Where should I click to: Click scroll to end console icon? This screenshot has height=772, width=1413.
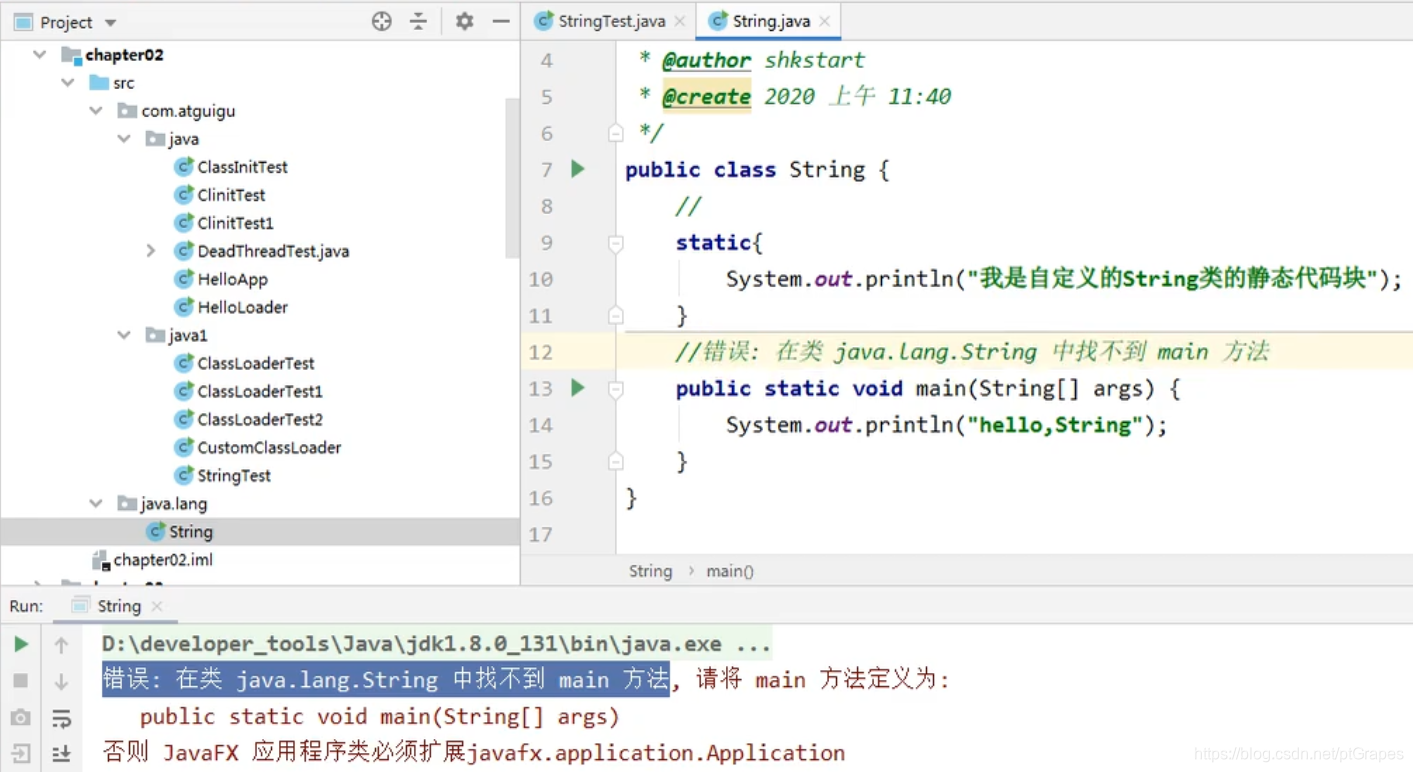click(61, 753)
